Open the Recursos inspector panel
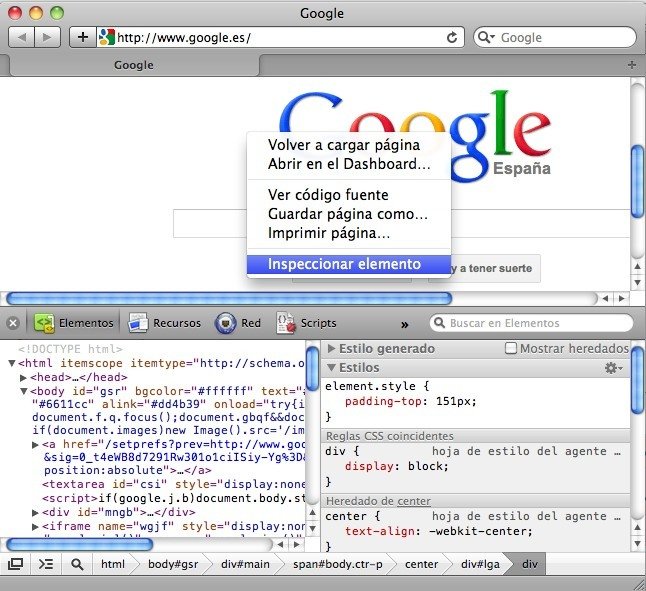This screenshot has height=591, width=646. coord(164,323)
